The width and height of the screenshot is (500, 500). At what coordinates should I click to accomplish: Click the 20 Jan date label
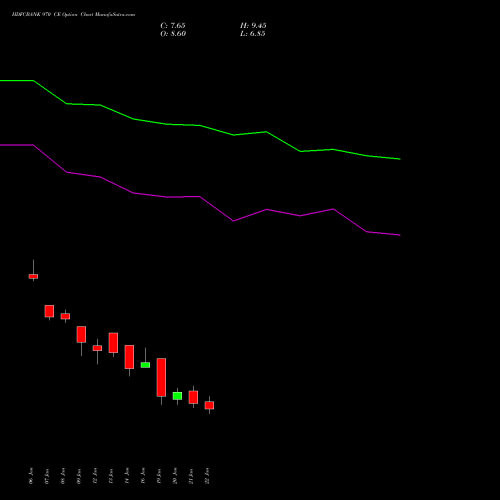175,476
